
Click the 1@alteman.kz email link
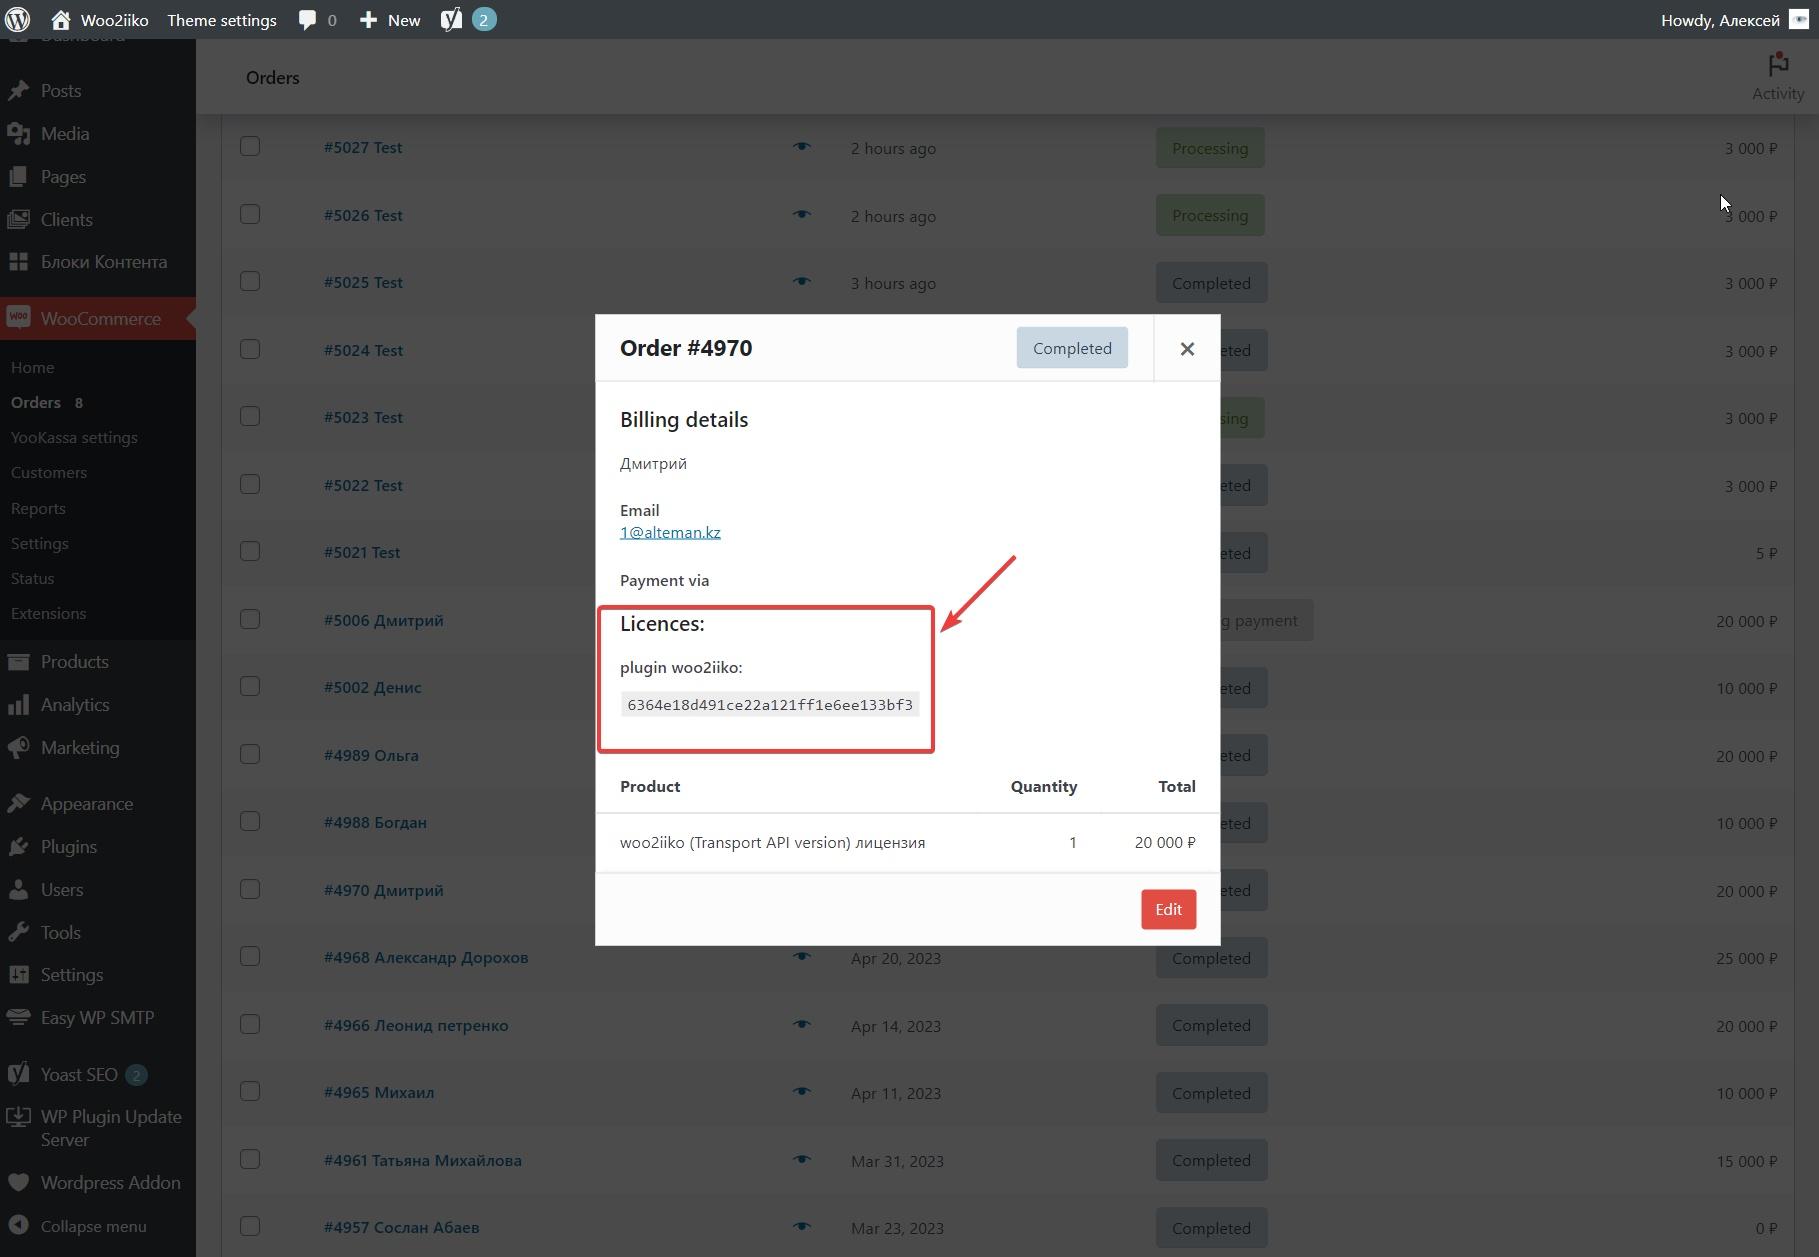pos(670,532)
